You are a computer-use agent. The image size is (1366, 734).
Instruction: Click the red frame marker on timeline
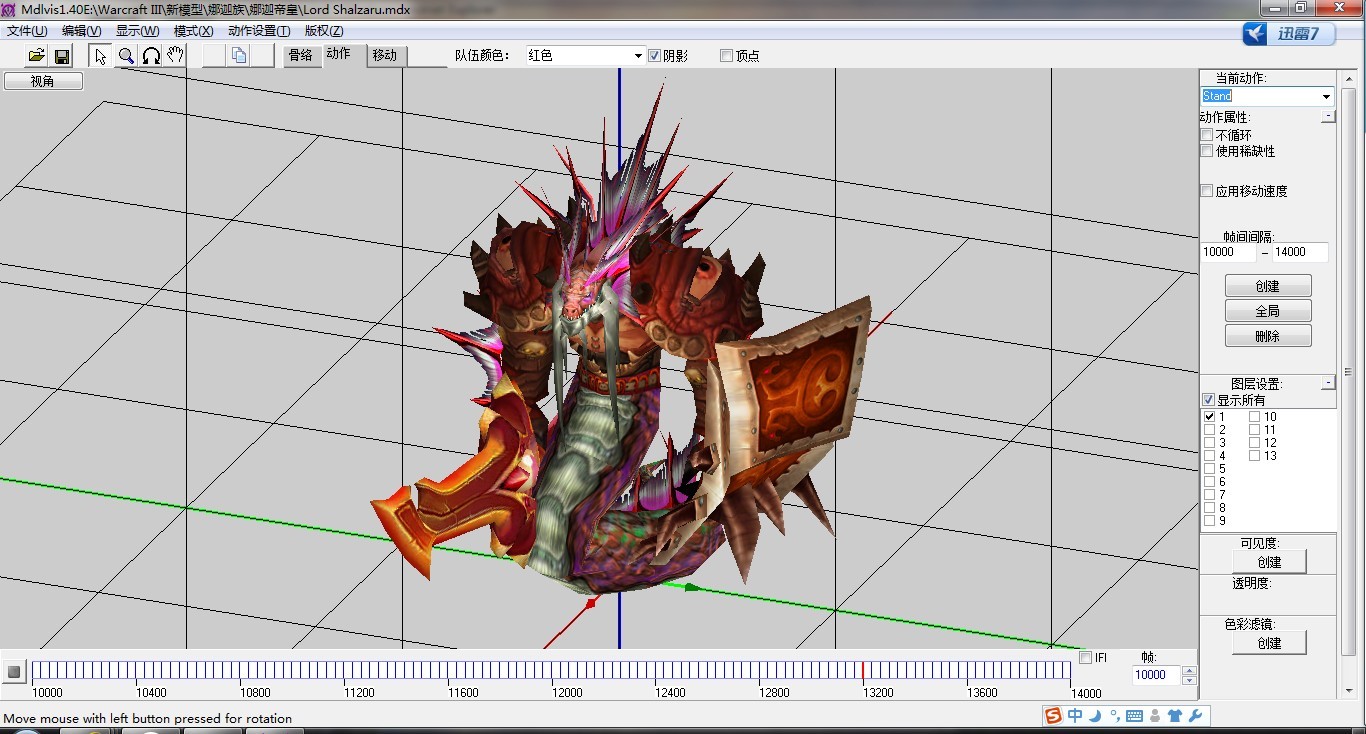[x=863, y=671]
